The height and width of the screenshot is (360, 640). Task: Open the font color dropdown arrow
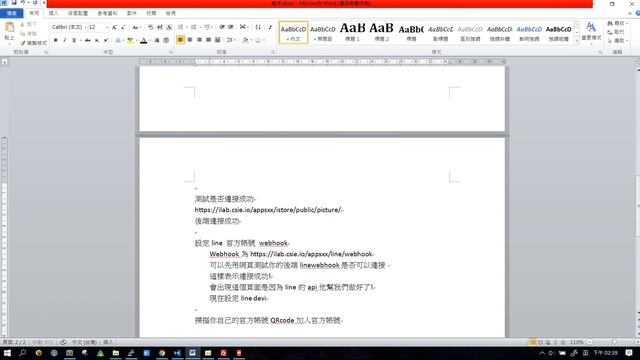pos(149,40)
